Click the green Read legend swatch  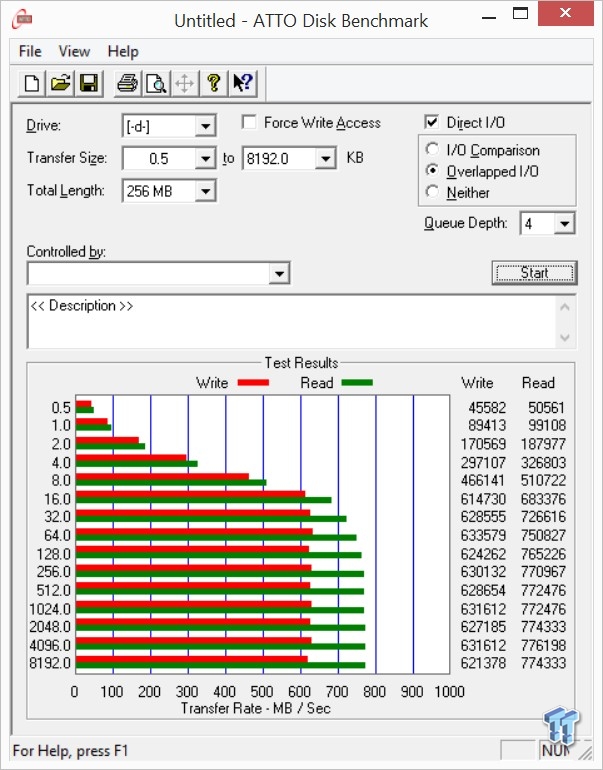point(357,383)
